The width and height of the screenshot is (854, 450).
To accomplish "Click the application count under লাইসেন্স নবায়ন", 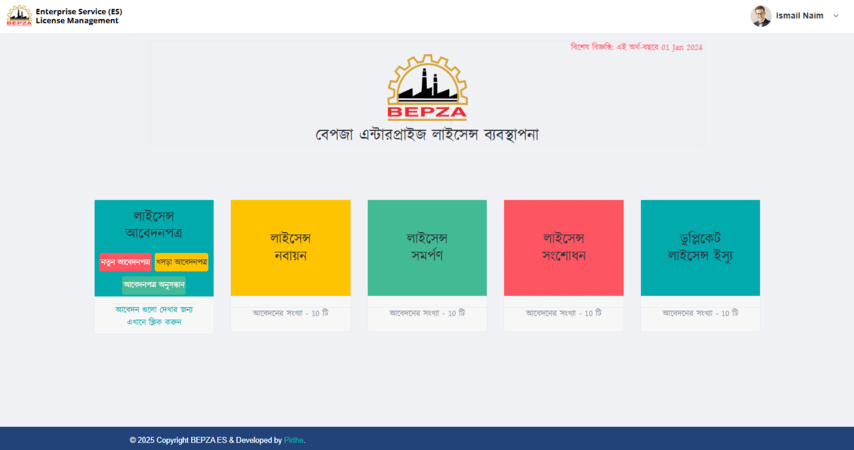I will pos(290,313).
